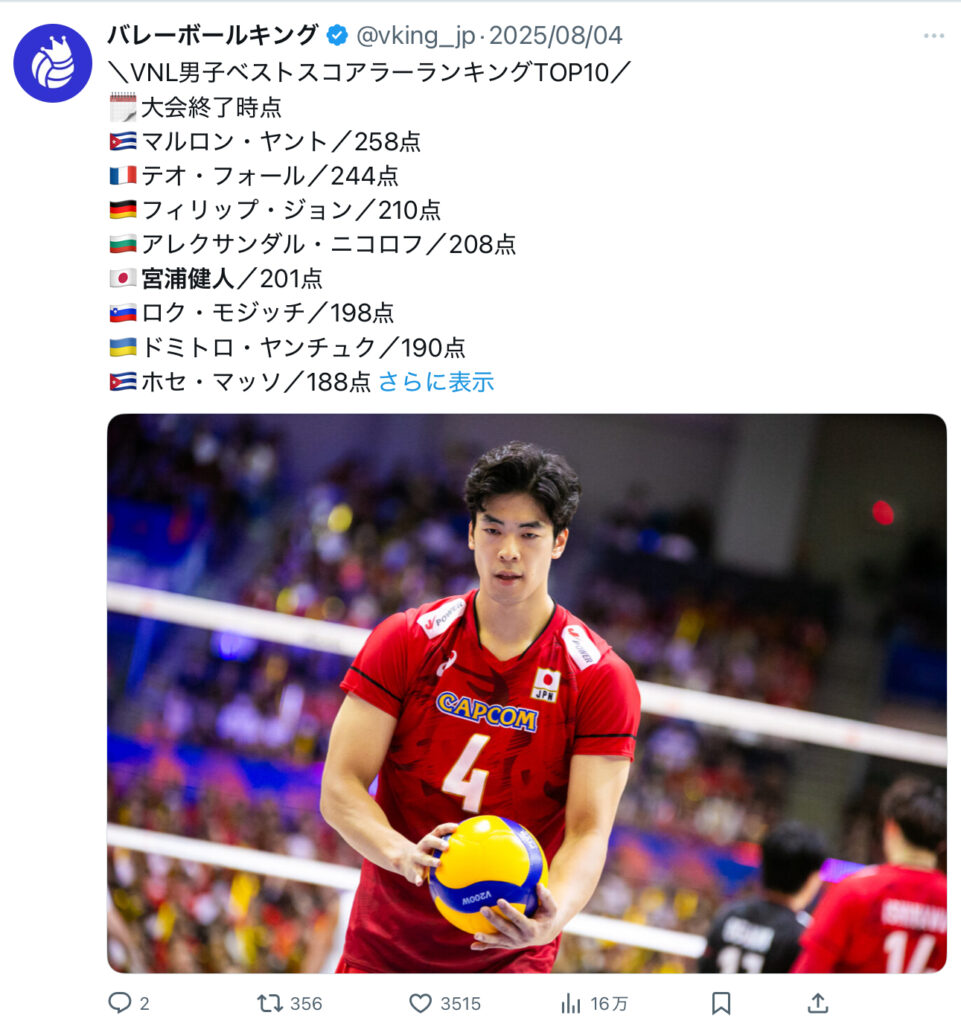The image size is (961, 1024).
Task: Open the share upload icon
Action: [818, 1002]
